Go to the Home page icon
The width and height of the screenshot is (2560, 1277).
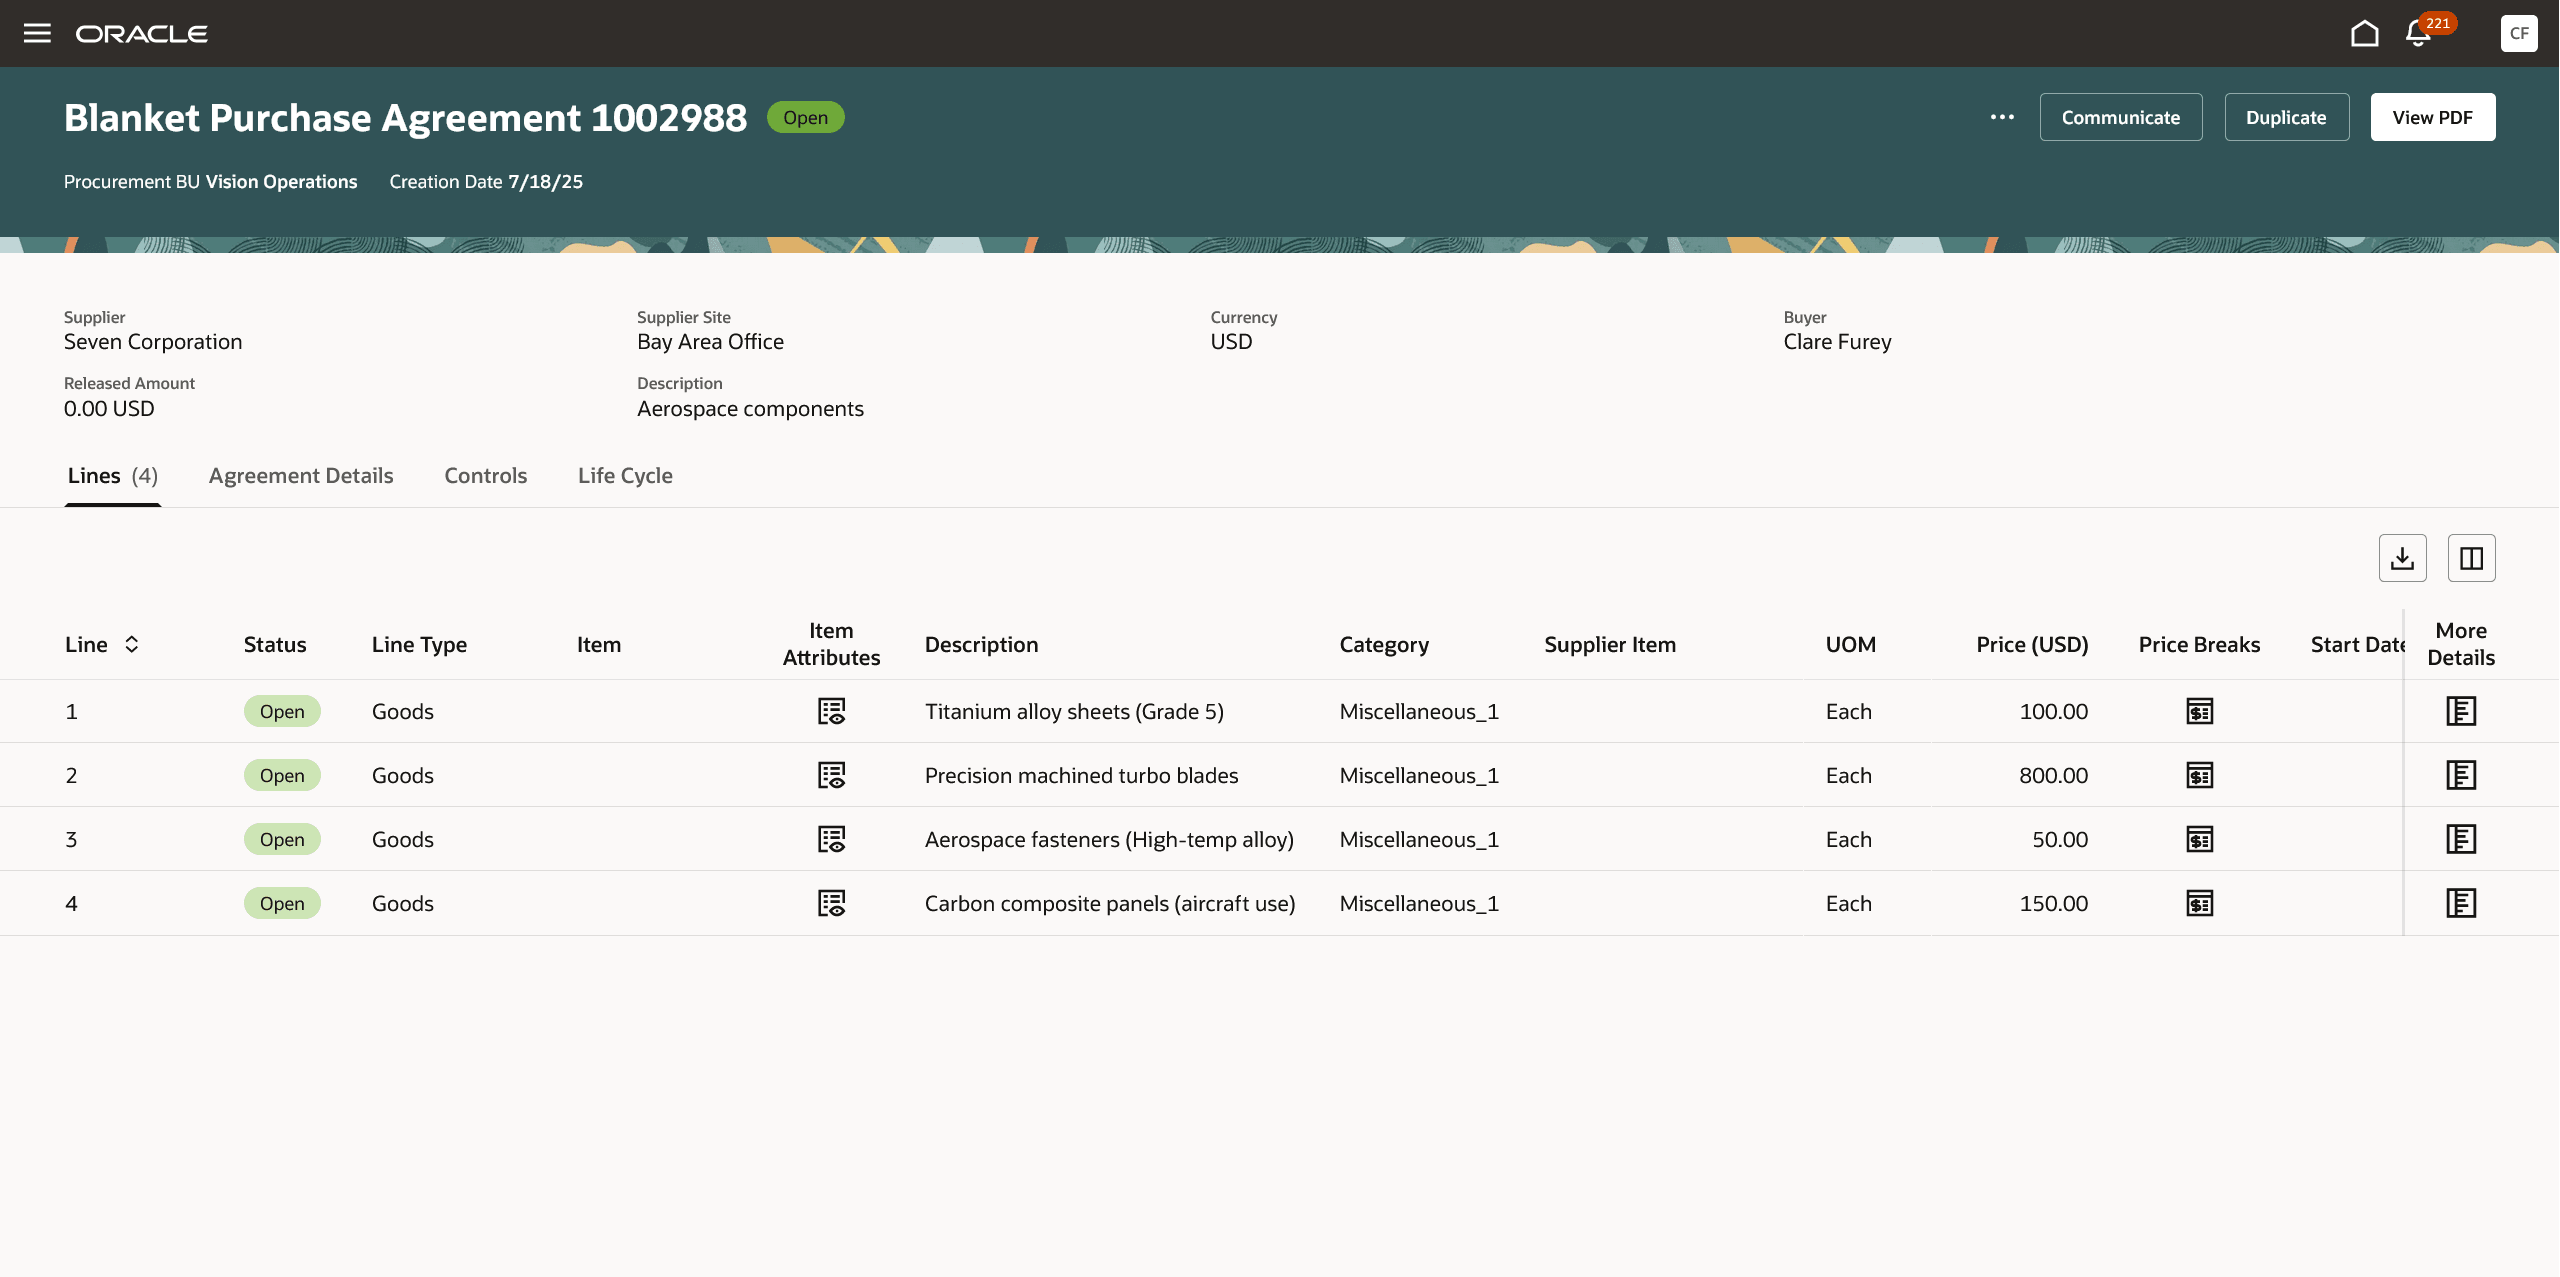2364,33
